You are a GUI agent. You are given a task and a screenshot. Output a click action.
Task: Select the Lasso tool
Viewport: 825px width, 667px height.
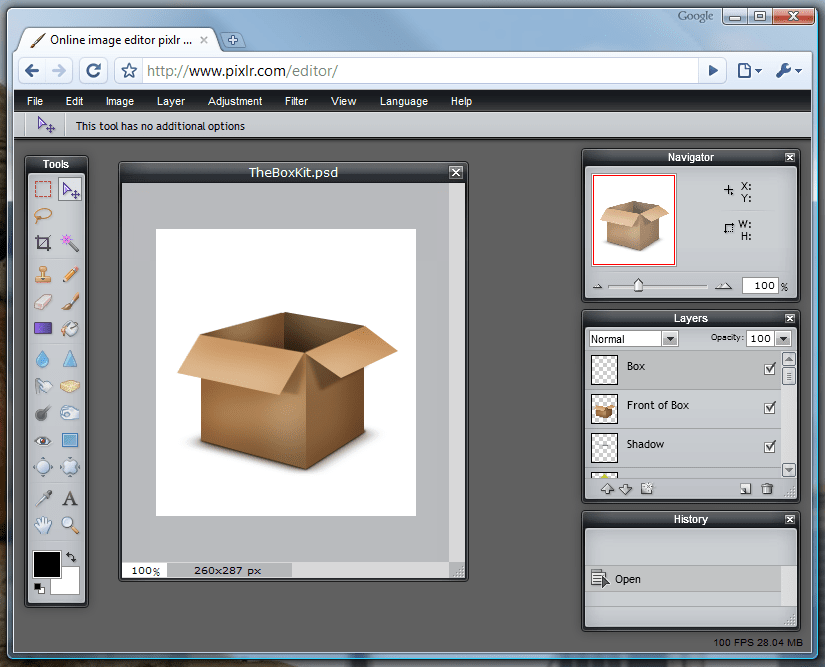click(43, 215)
